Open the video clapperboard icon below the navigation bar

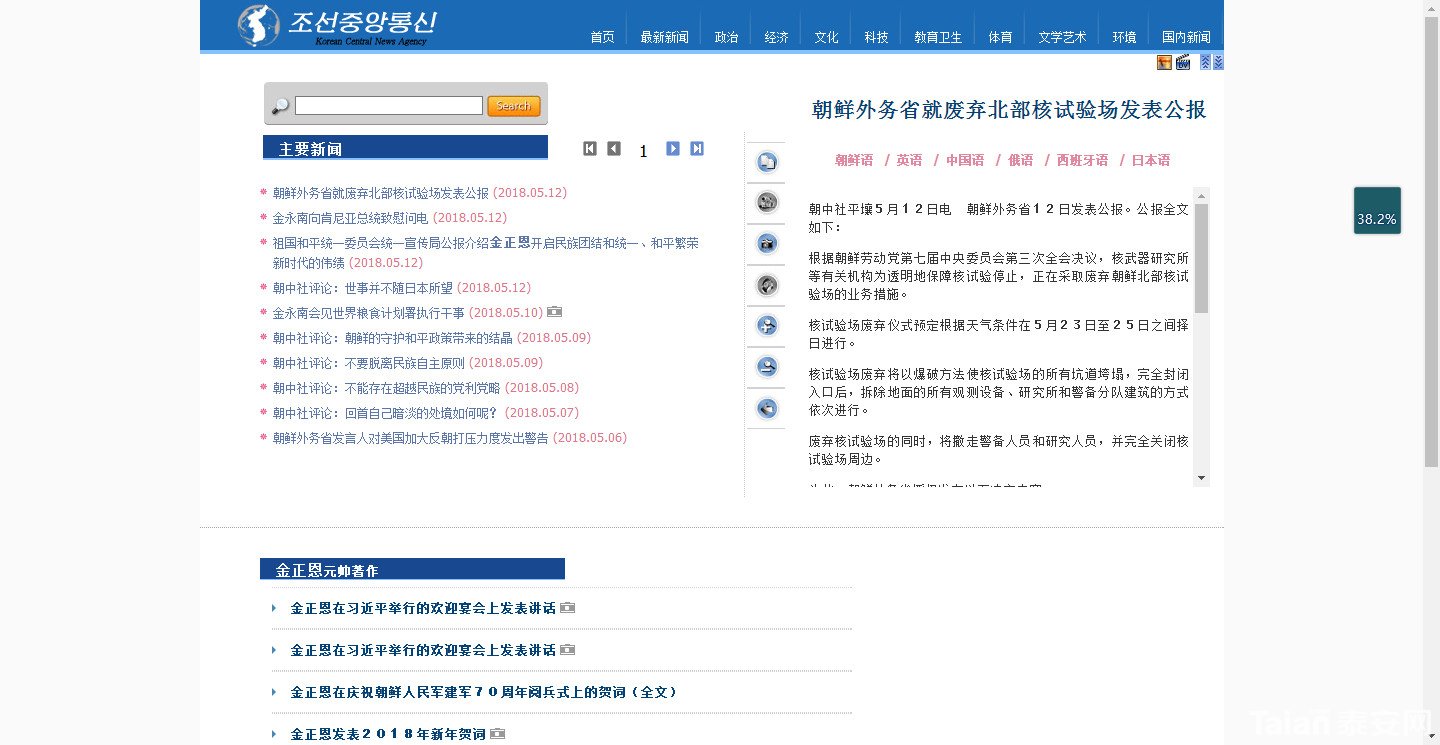pos(1183,62)
